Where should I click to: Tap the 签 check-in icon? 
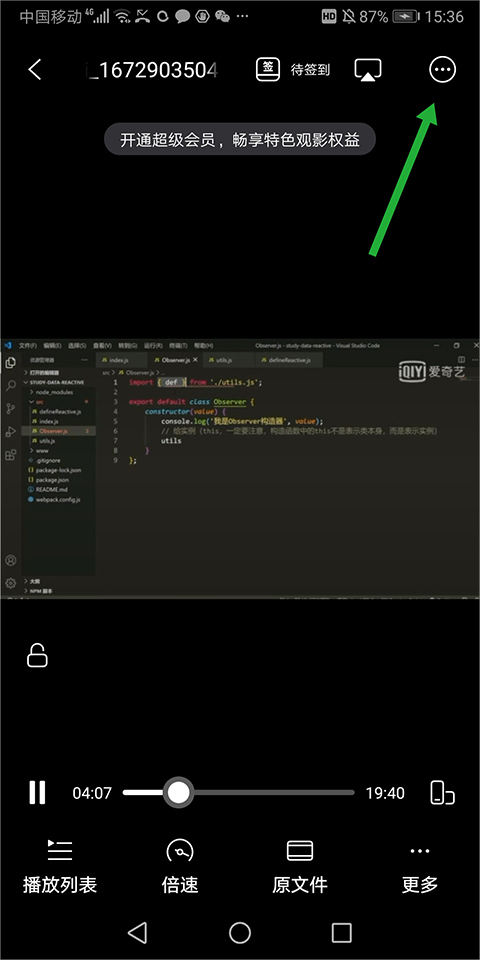268,69
